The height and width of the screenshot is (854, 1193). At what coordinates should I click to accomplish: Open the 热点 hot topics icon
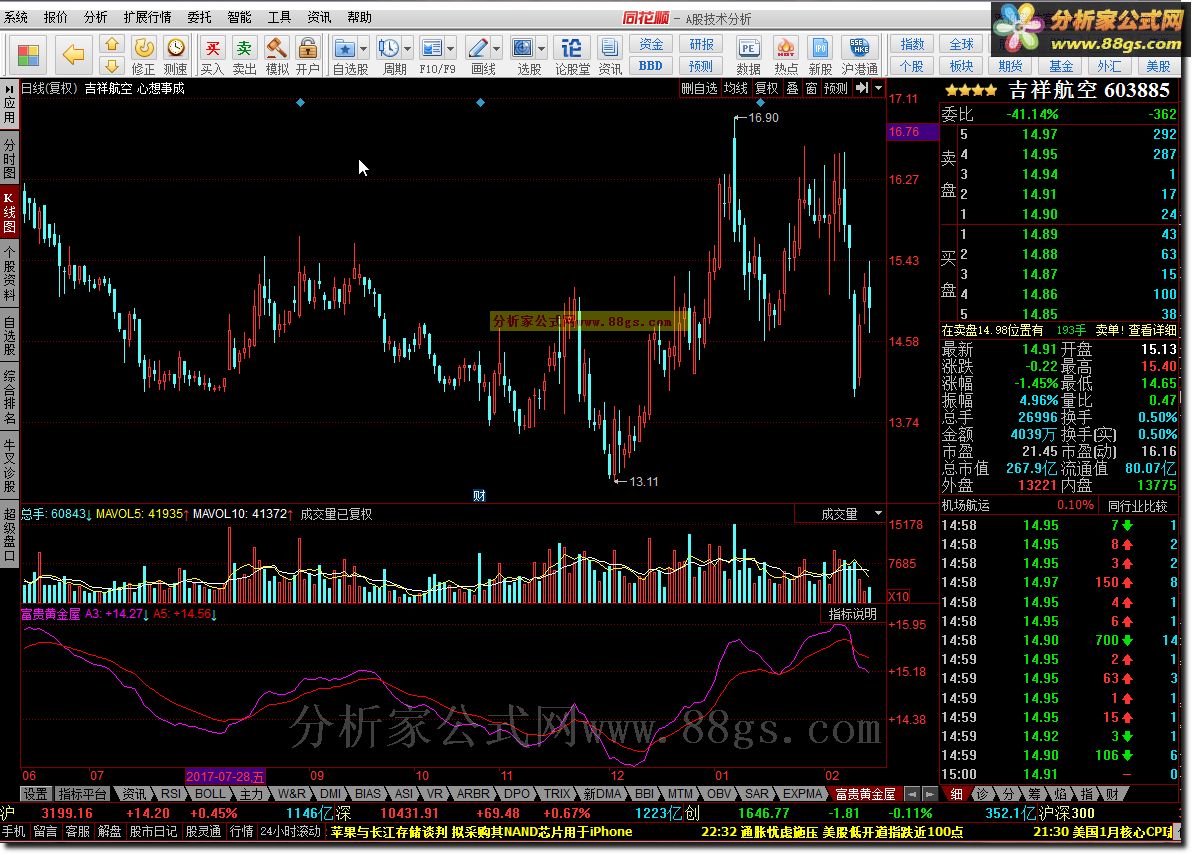(785, 56)
